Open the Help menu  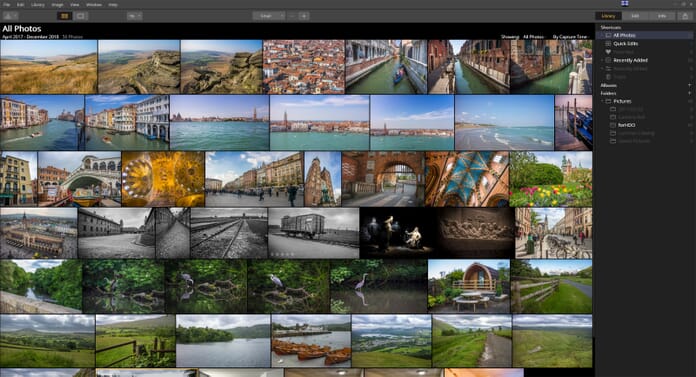point(113,4)
